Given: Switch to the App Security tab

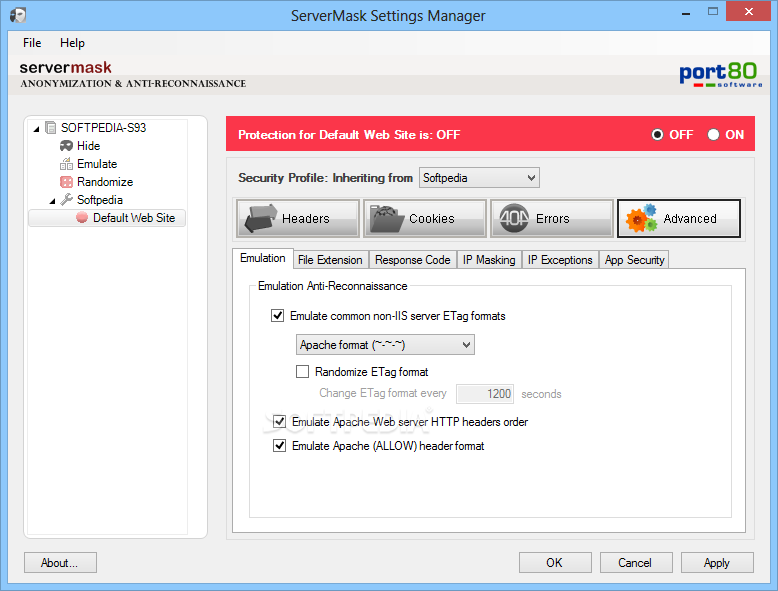Looking at the screenshot, I should coord(634,260).
